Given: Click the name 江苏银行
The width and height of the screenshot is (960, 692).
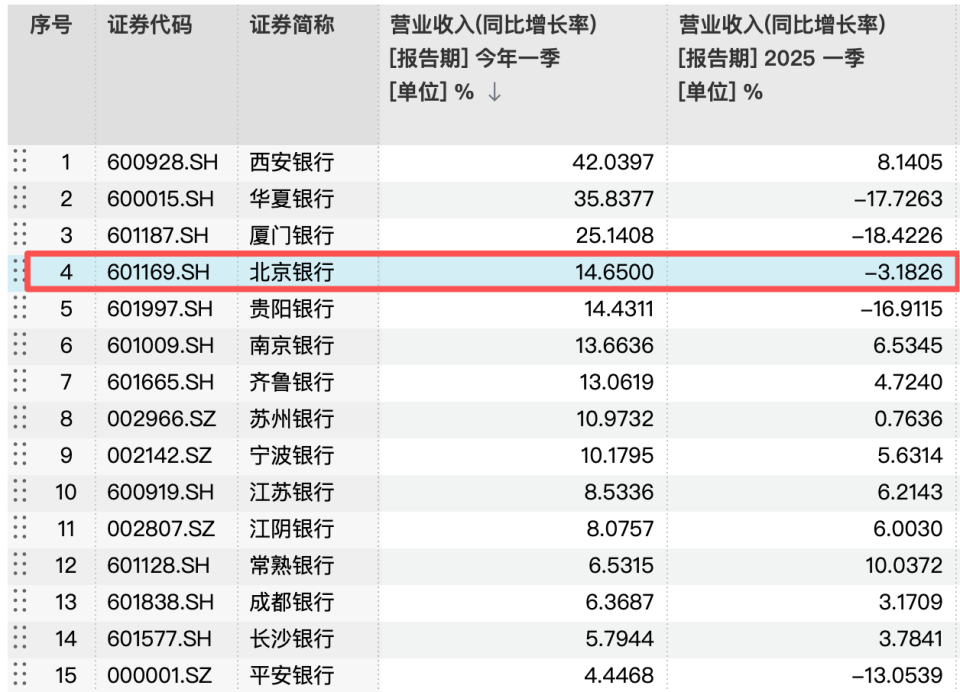Looking at the screenshot, I should (292, 492).
